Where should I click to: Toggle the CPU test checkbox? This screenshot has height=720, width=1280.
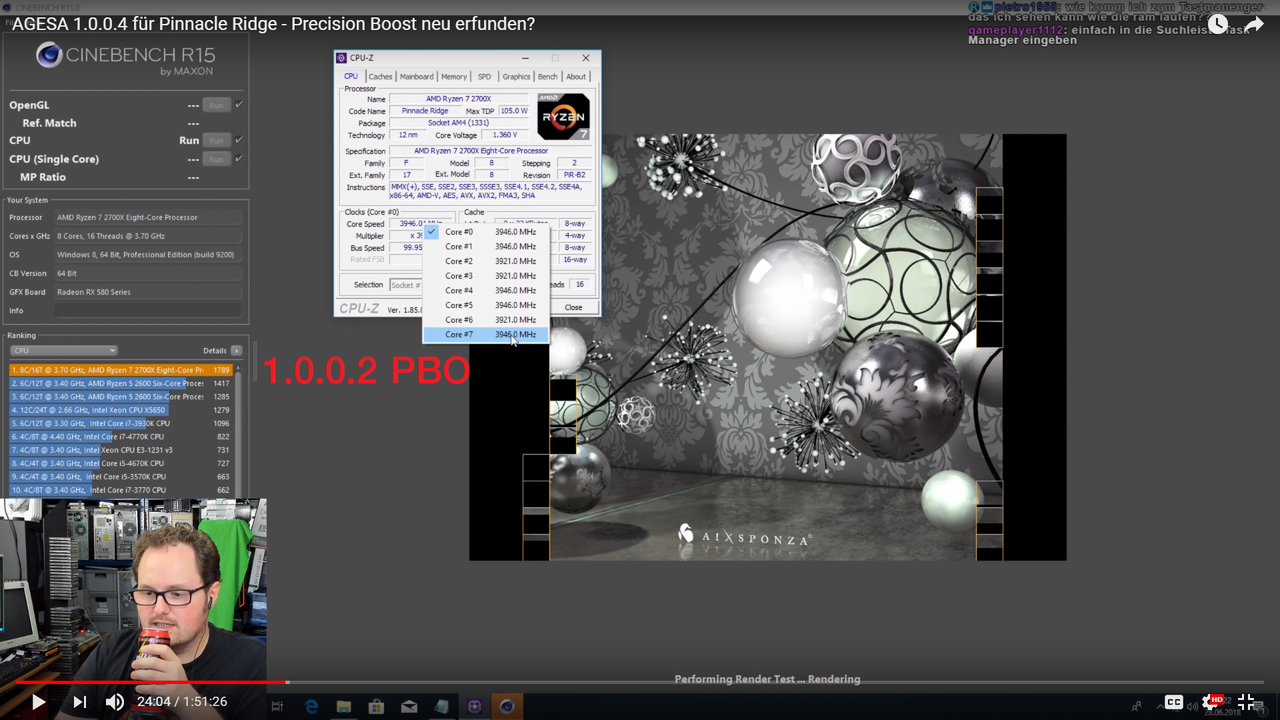(x=239, y=141)
